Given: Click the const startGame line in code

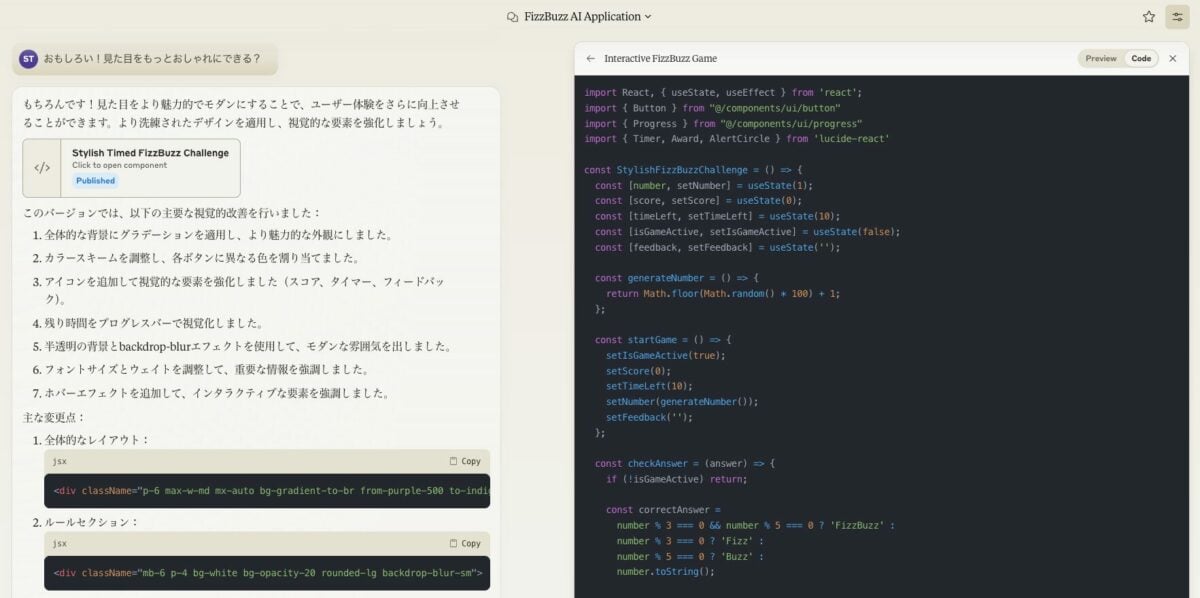Looking at the screenshot, I should click(663, 339).
